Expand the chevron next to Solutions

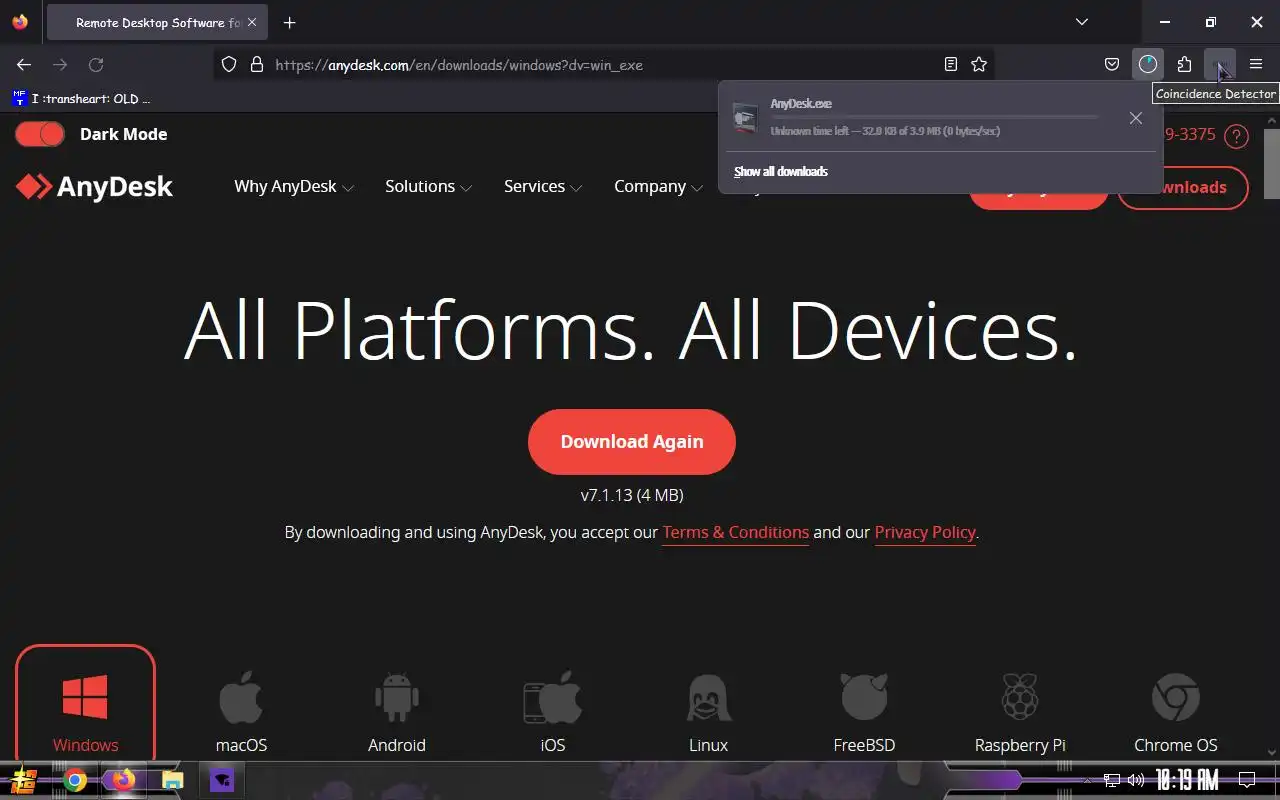point(466,188)
